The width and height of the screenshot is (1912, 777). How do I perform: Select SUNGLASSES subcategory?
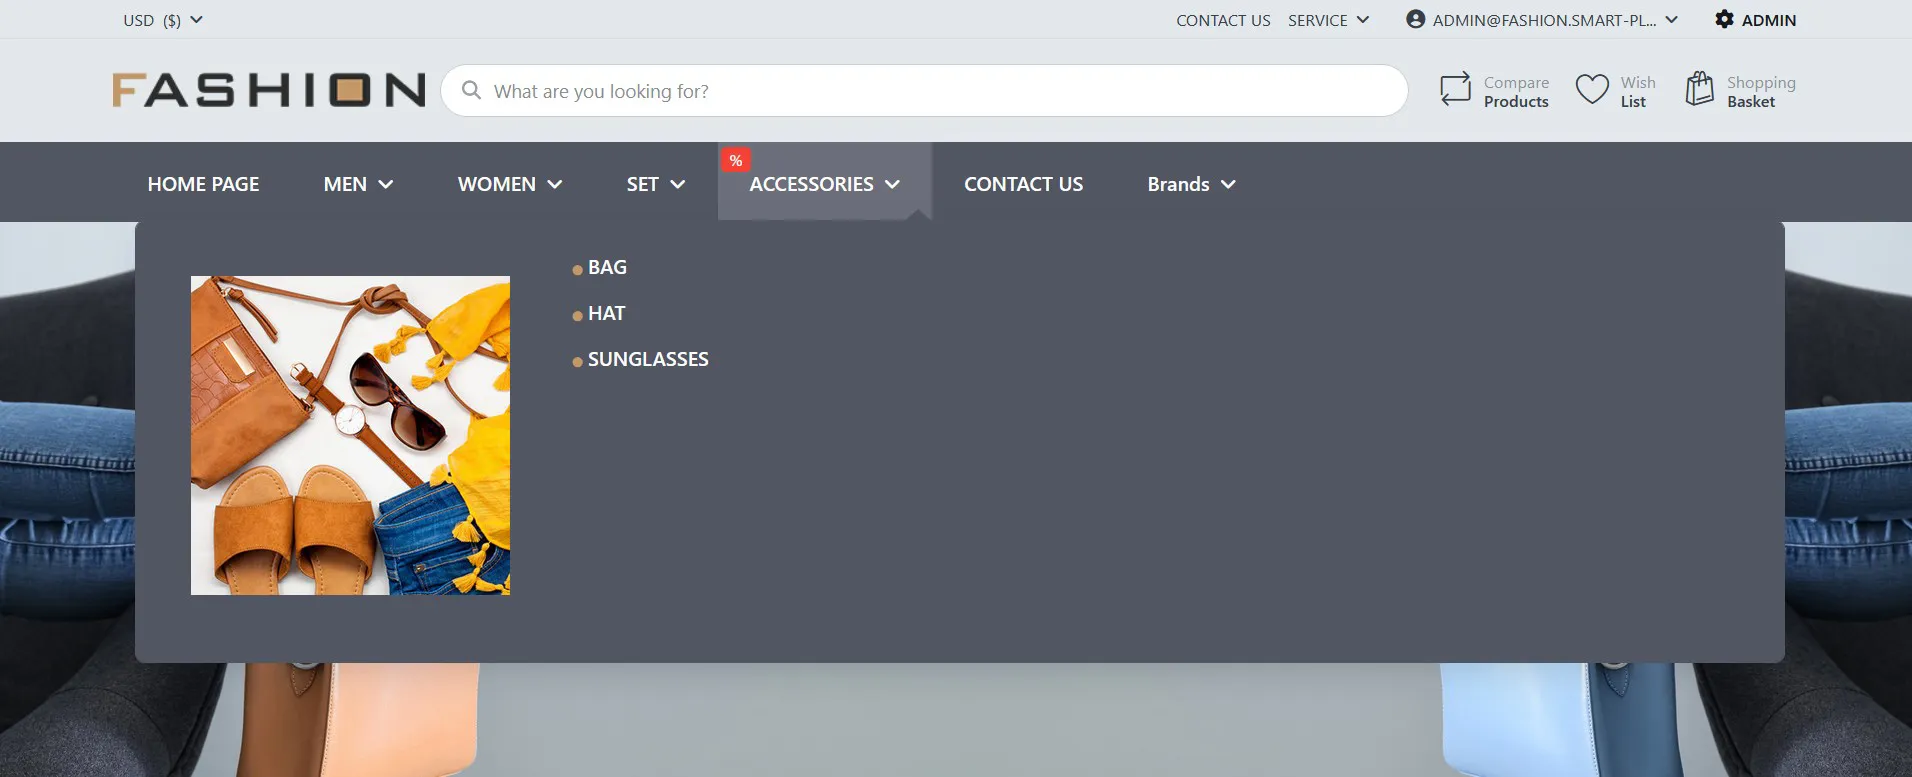coord(648,359)
